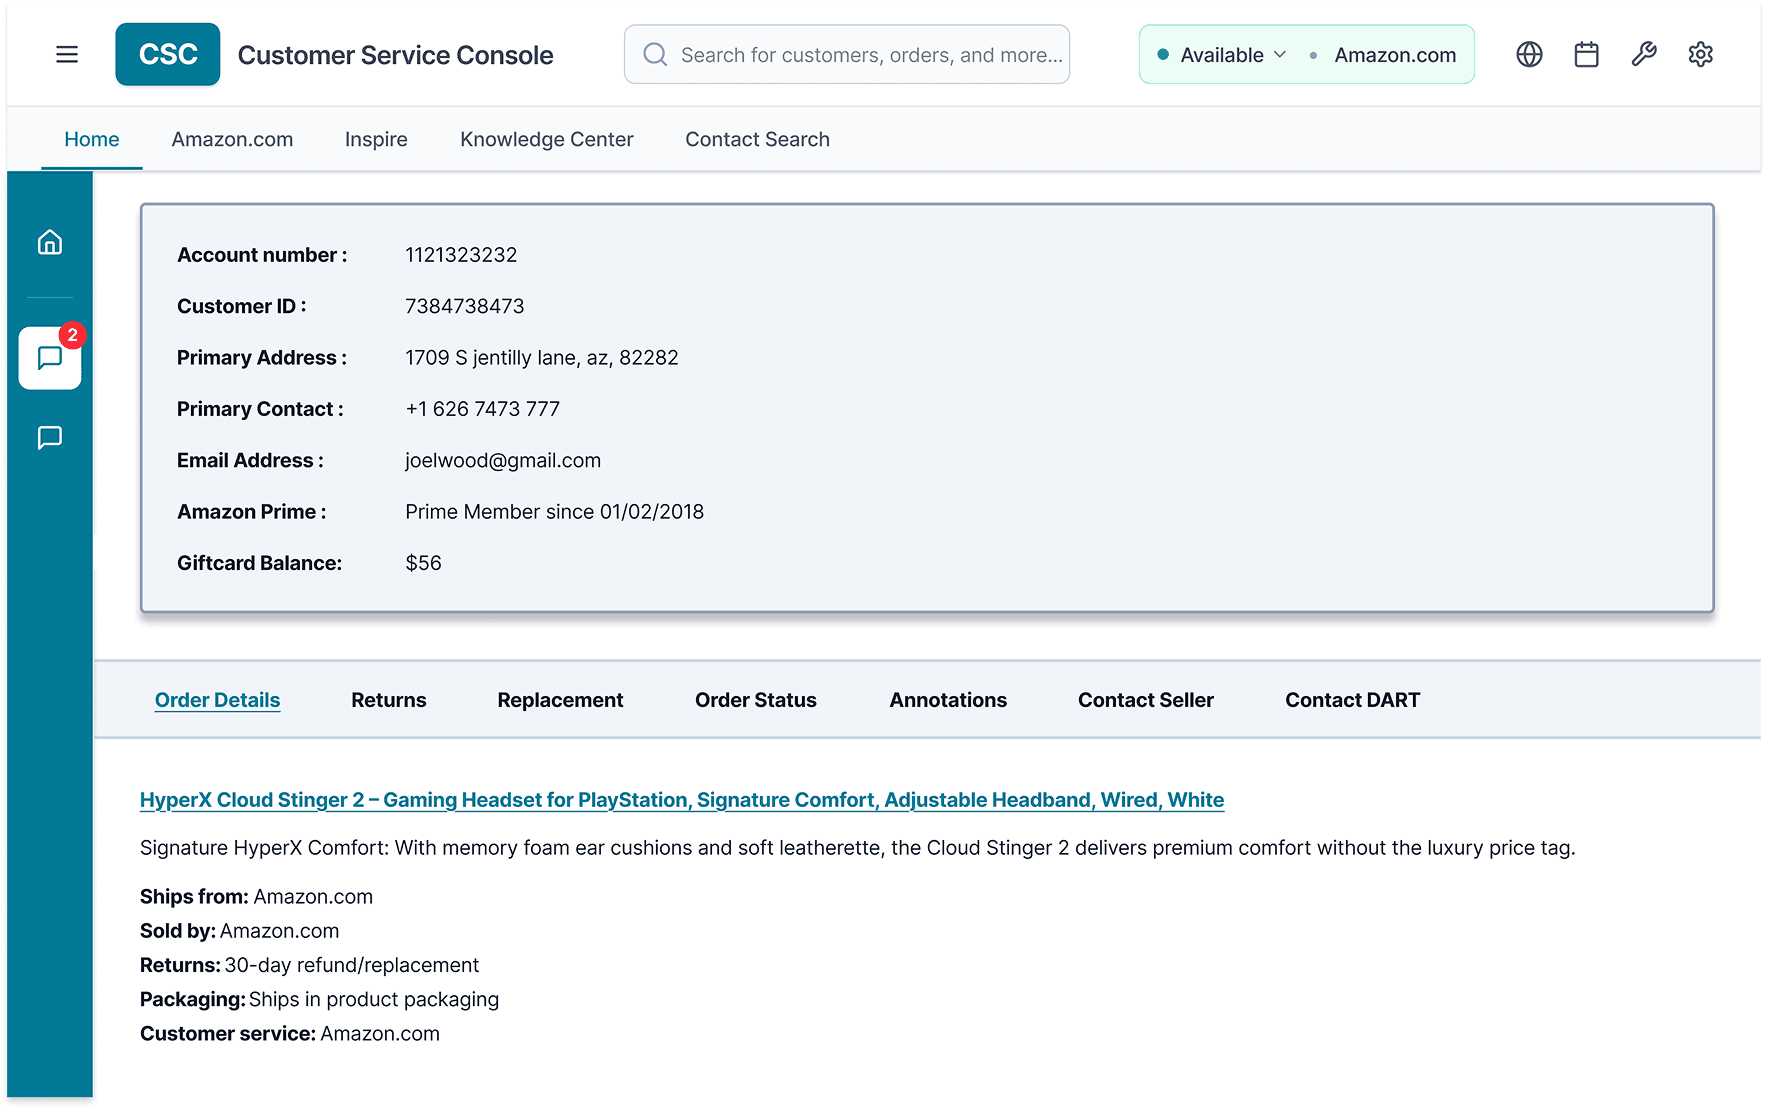Image resolution: width=1765 pixels, height=1110 pixels.
Task: Open the Knowledge Center tab
Action: 546,139
